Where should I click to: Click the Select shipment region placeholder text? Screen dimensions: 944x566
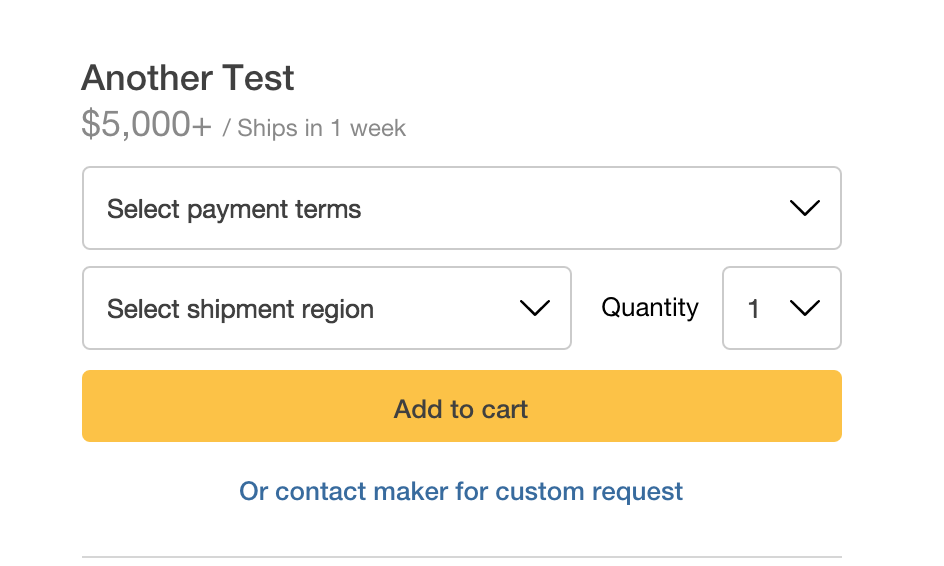[x=240, y=309]
